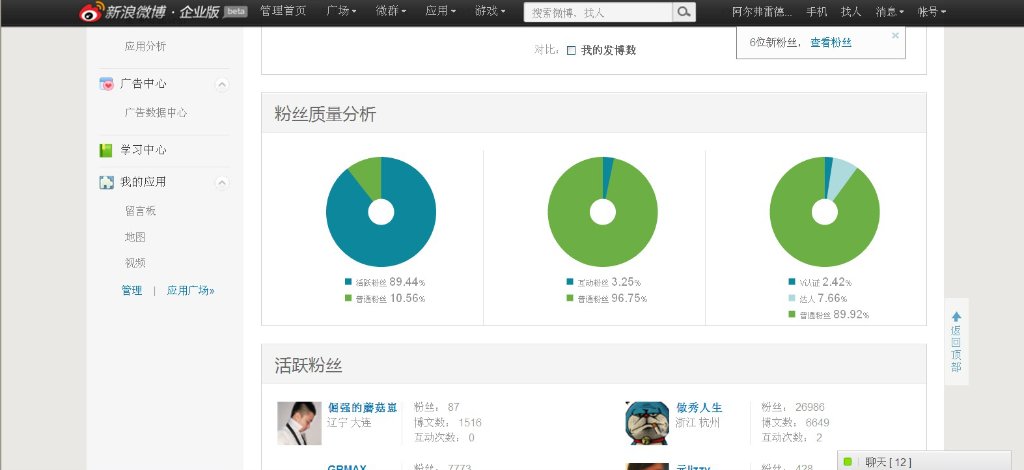
Task: Open the 帐号 dropdown
Action: (932, 11)
